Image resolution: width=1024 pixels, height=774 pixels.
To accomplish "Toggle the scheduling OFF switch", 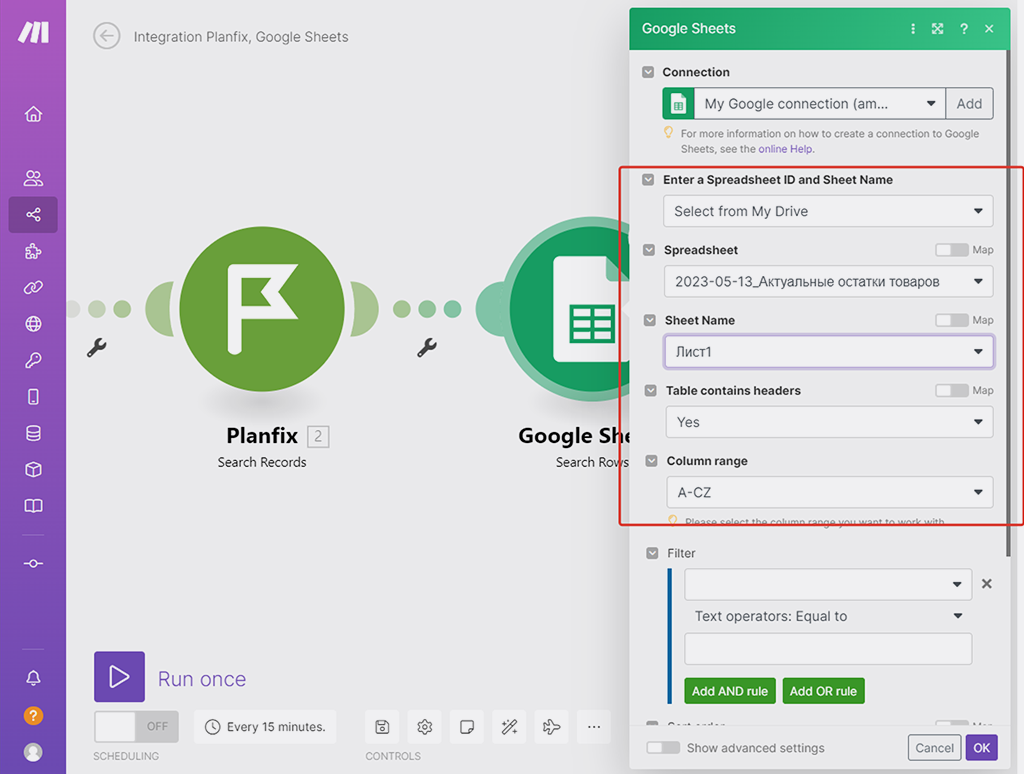I will (x=136, y=726).
